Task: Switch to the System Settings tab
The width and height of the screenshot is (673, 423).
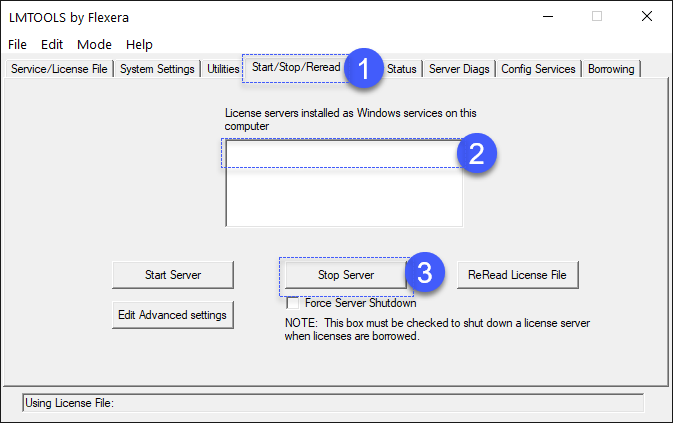Action: tap(157, 69)
